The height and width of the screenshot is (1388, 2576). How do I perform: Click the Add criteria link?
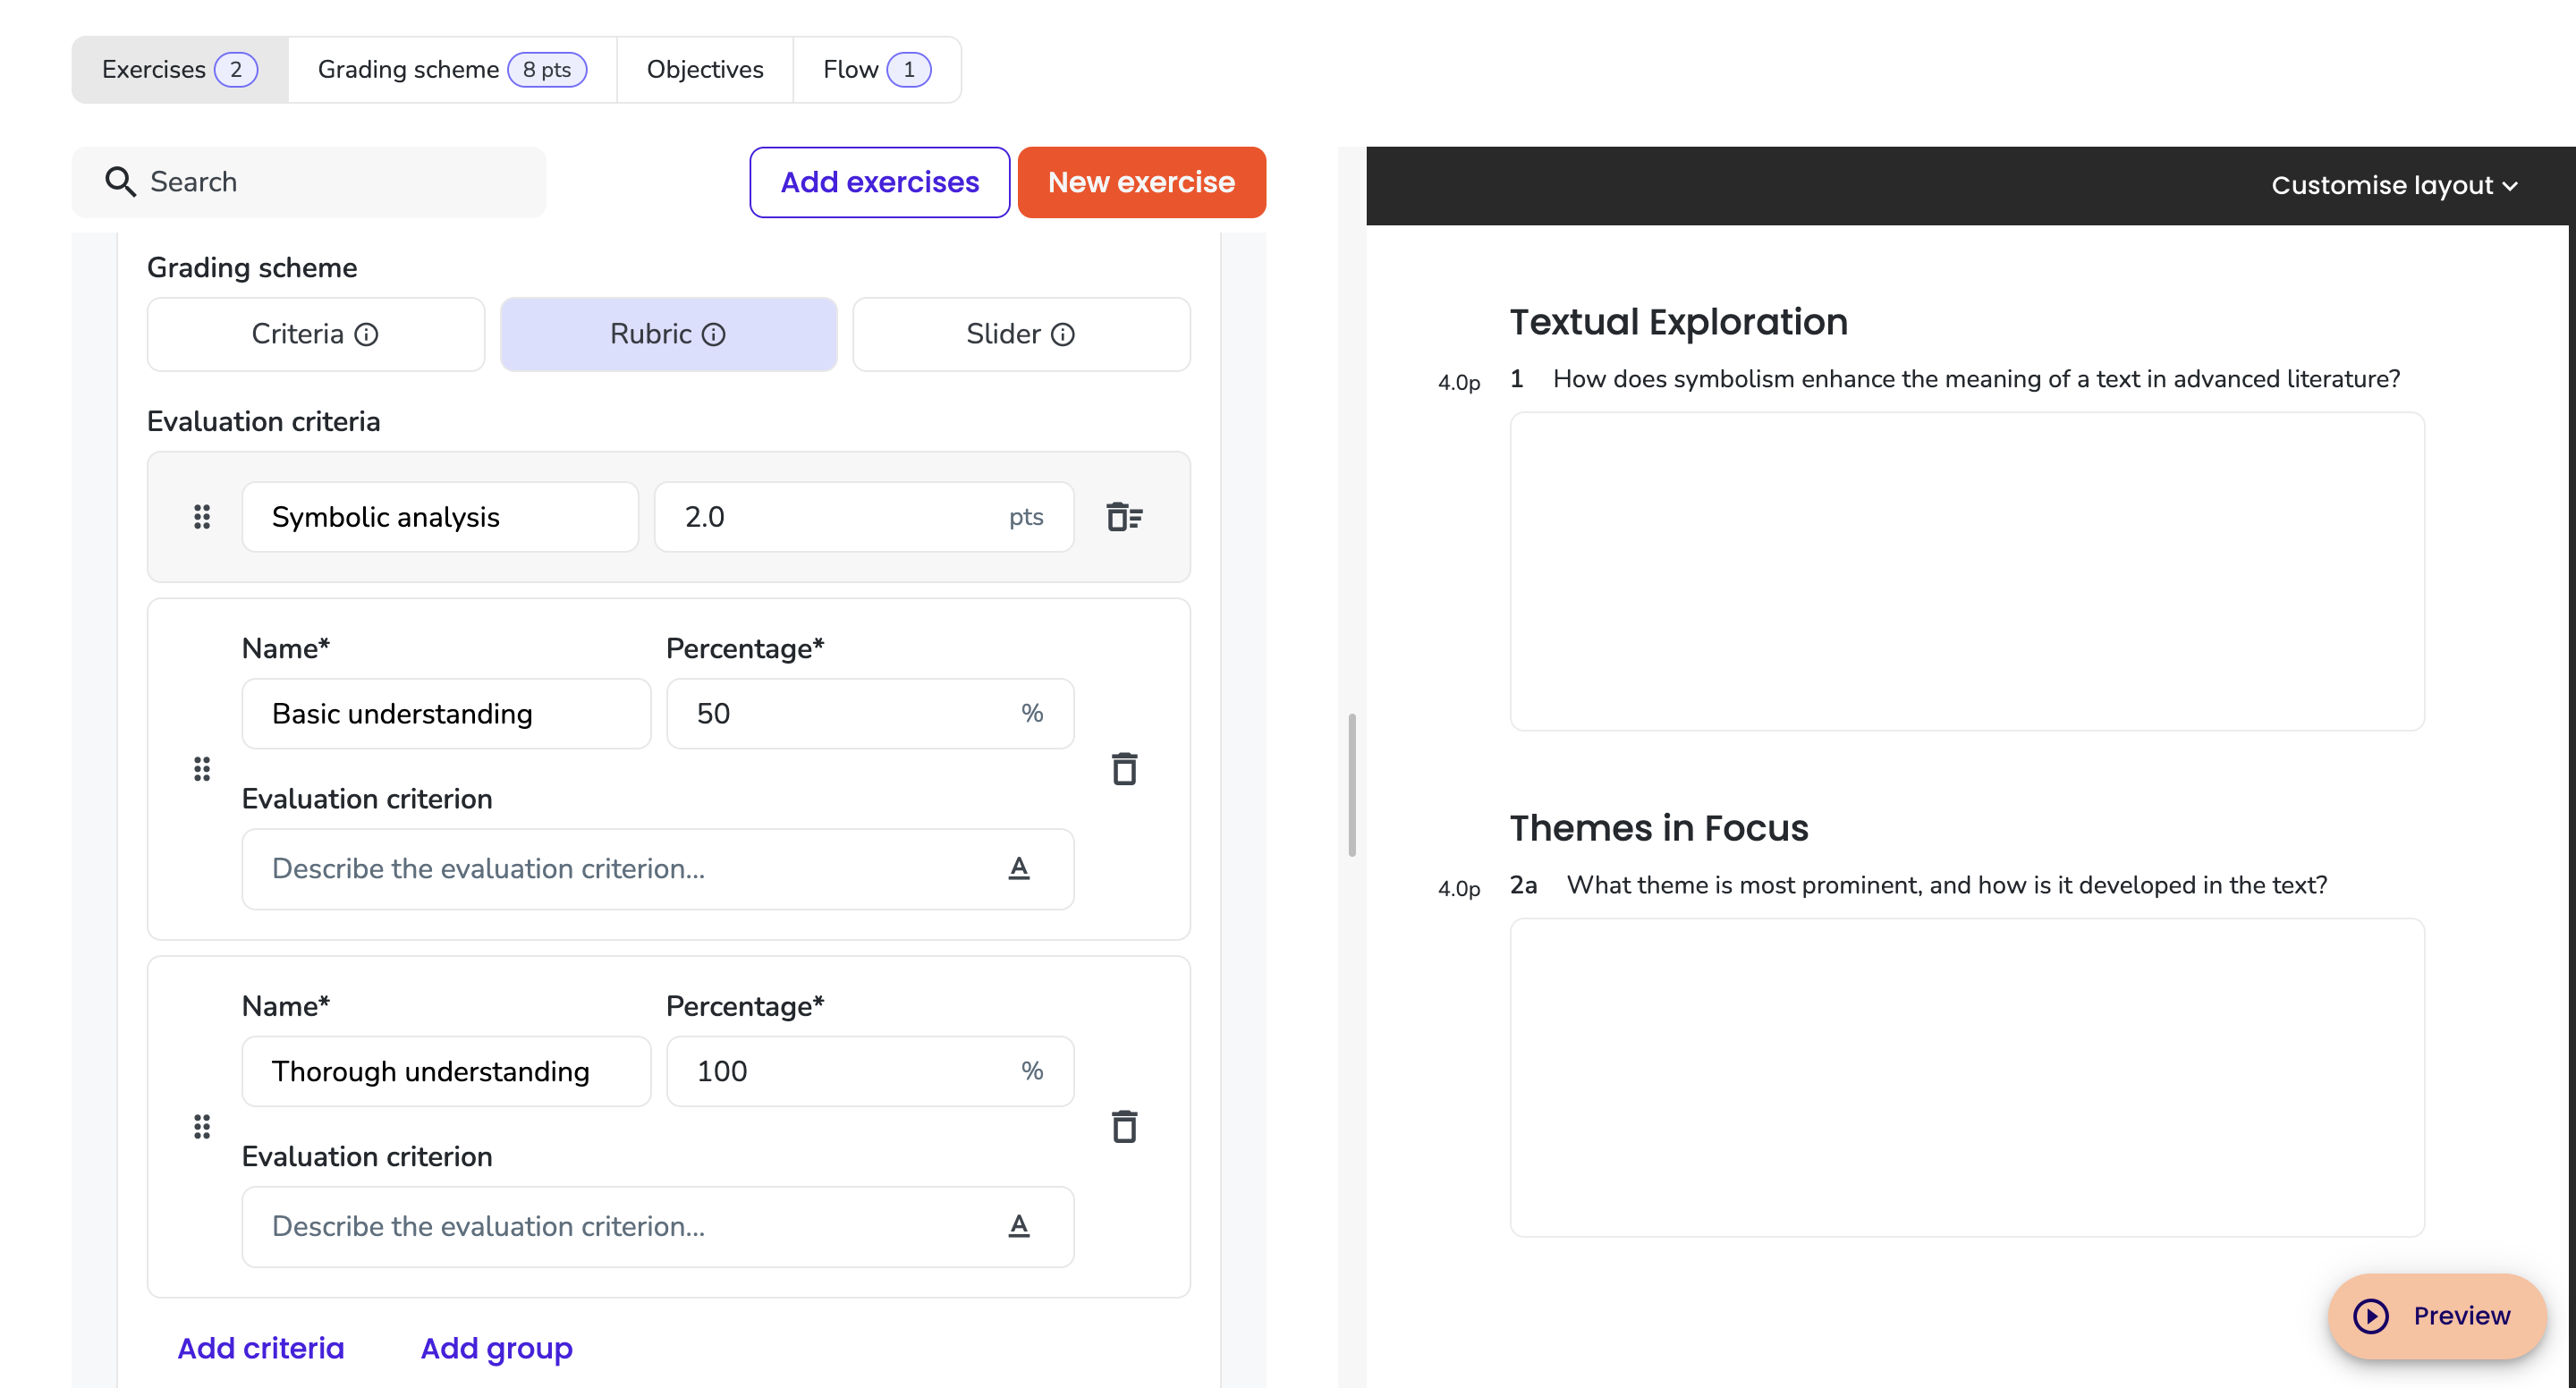(x=261, y=1348)
